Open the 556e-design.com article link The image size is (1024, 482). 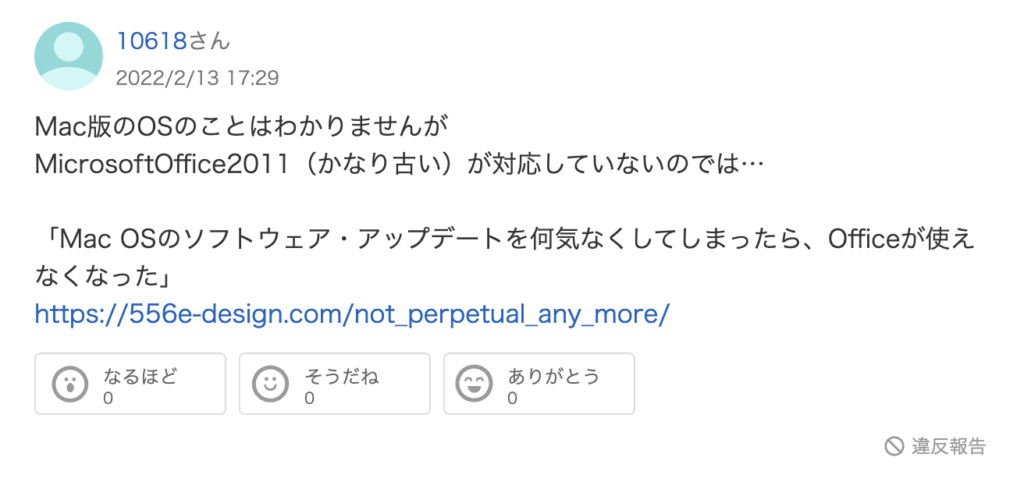coord(352,314)
